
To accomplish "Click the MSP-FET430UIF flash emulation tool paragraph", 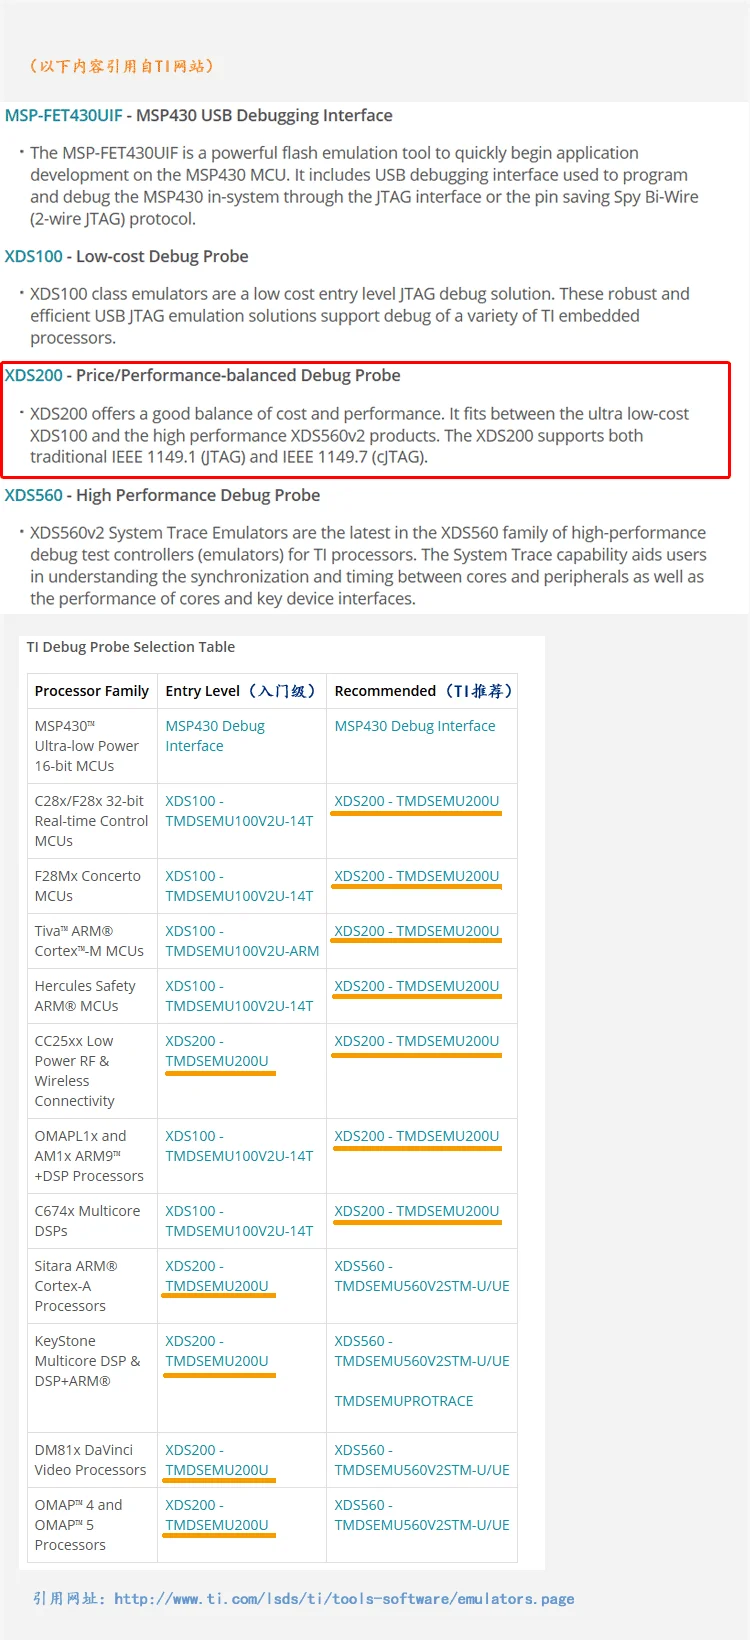I will tap(364, 186).
